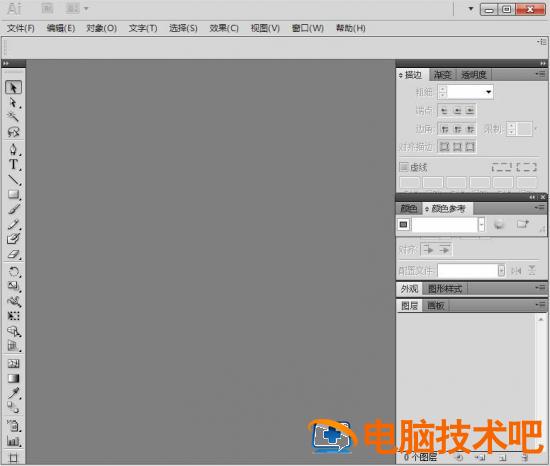Select the Pen tool
Viewport: 550px width, 466px height.
point(13,149)
